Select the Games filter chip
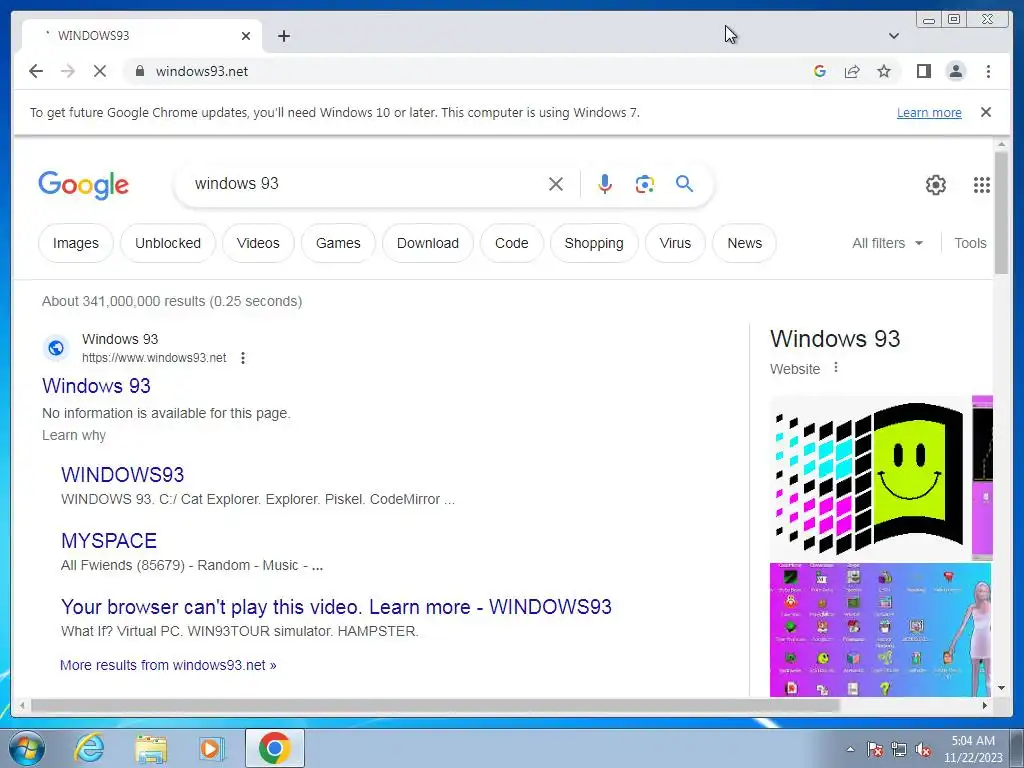 pyautogui.click(x=338, y=243)
